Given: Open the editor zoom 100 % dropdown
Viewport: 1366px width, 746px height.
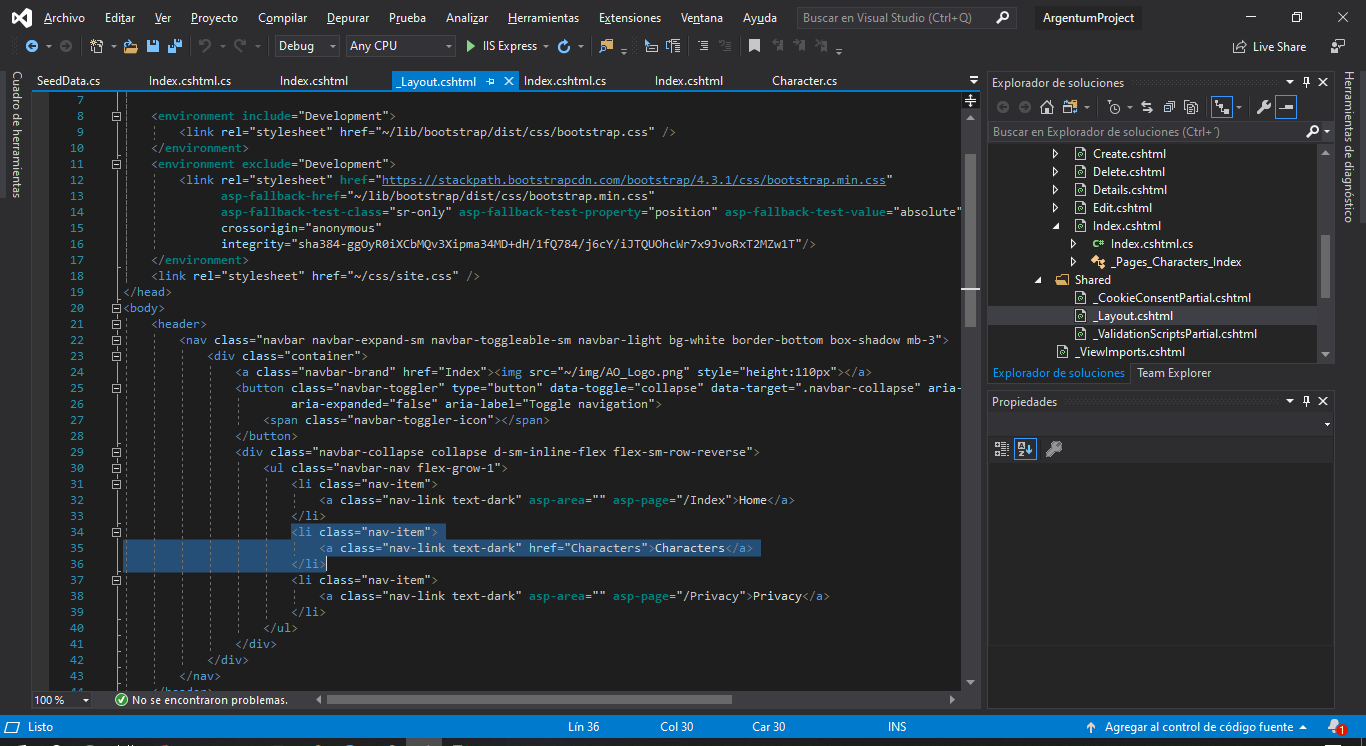Looking at the screenshot, I should pyautogui.click(x=84, y=701).
